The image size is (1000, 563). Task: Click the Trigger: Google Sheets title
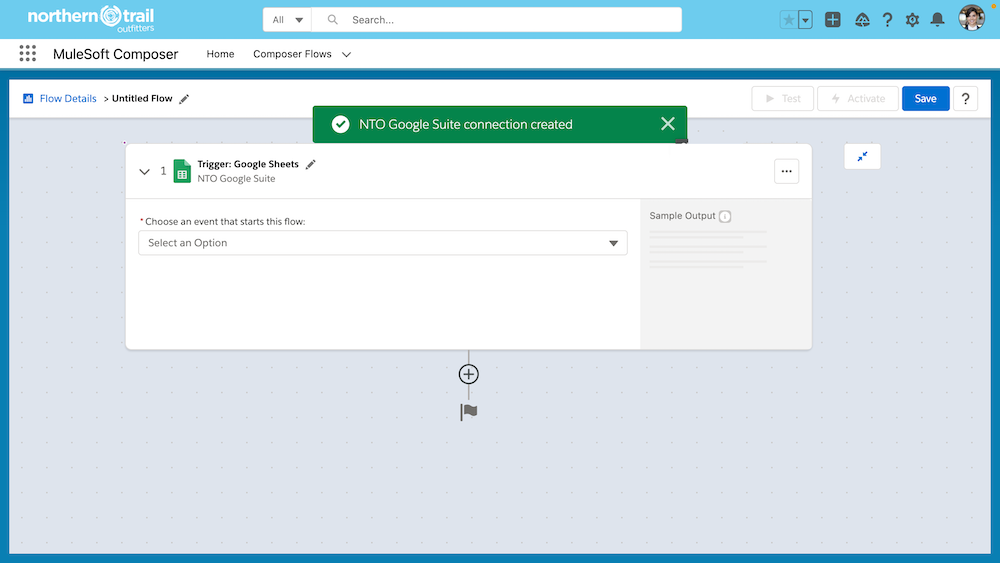[248, 164]
